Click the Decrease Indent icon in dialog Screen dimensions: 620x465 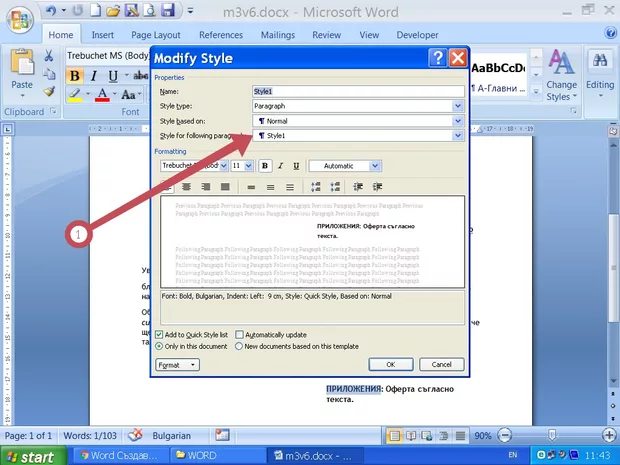pyautogui.click(x=358, y=186)
